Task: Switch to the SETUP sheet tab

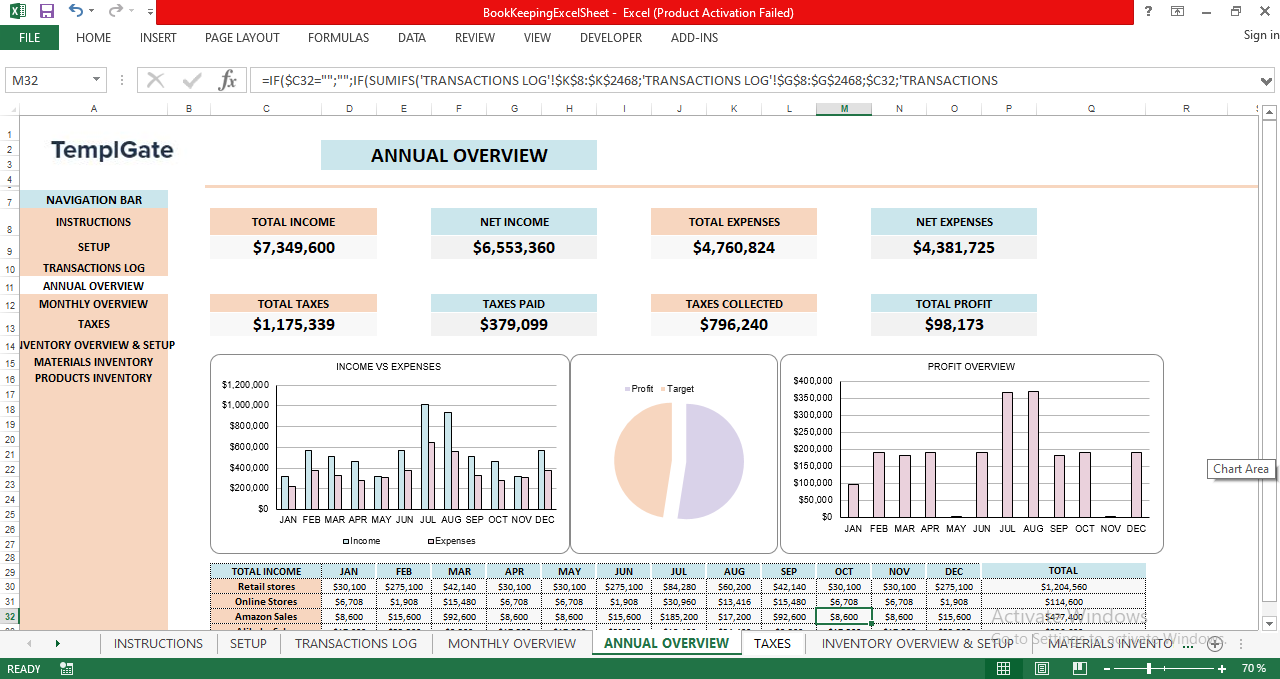Action: point(248,643)
